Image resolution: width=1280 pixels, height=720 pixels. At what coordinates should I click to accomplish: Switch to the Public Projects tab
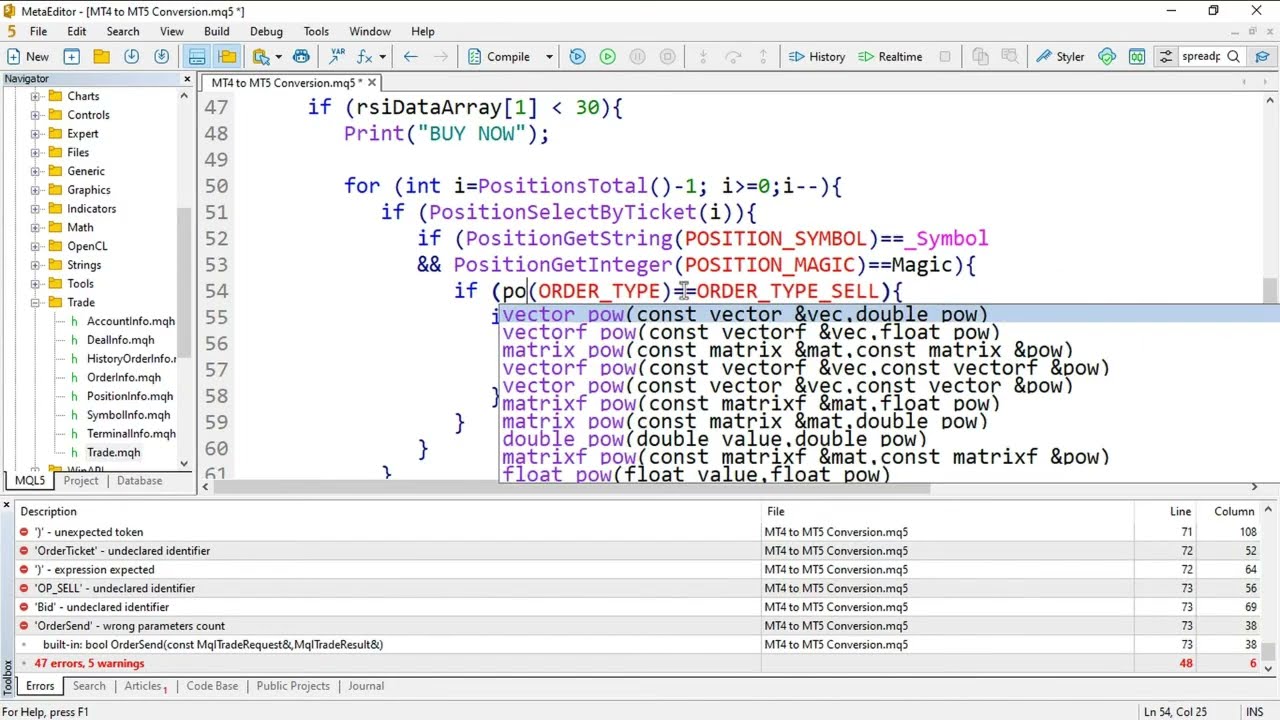[x=293, y=686]
